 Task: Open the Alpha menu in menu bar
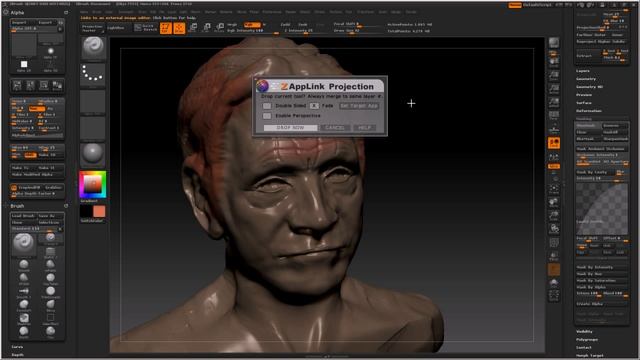84,12
